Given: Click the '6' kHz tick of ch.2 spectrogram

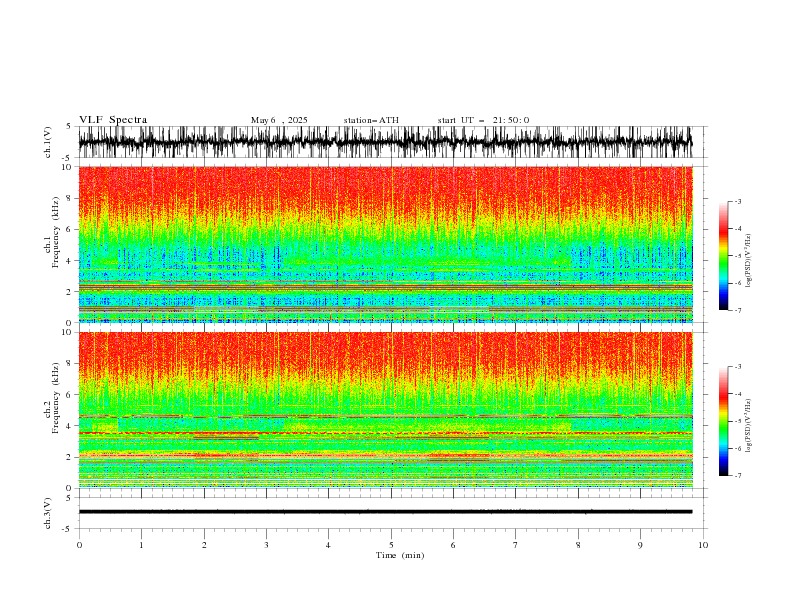Looking at the screenshot, I should 69,394.
